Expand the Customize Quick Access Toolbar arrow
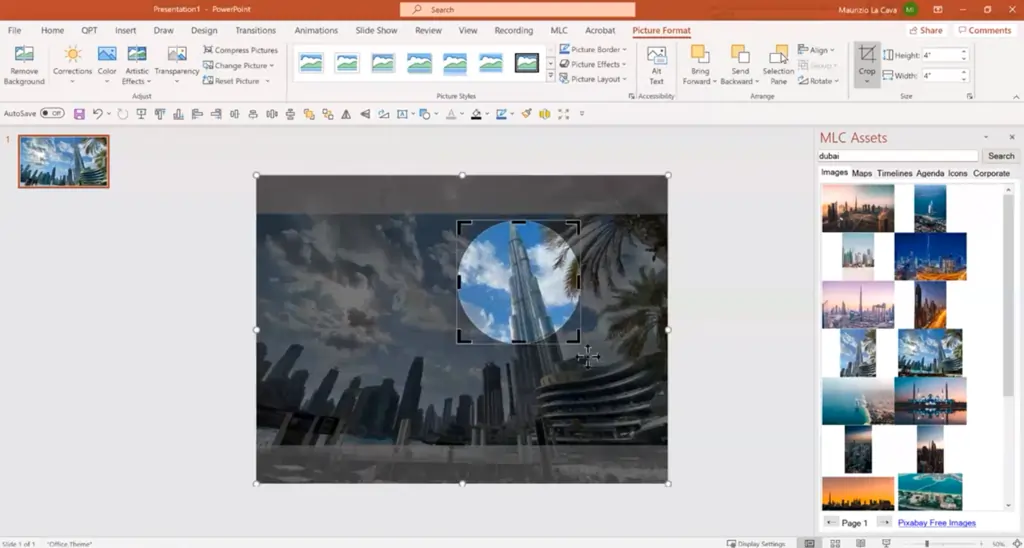The height and width of the screenshot is (548, 1024). (x=582, y=114)
